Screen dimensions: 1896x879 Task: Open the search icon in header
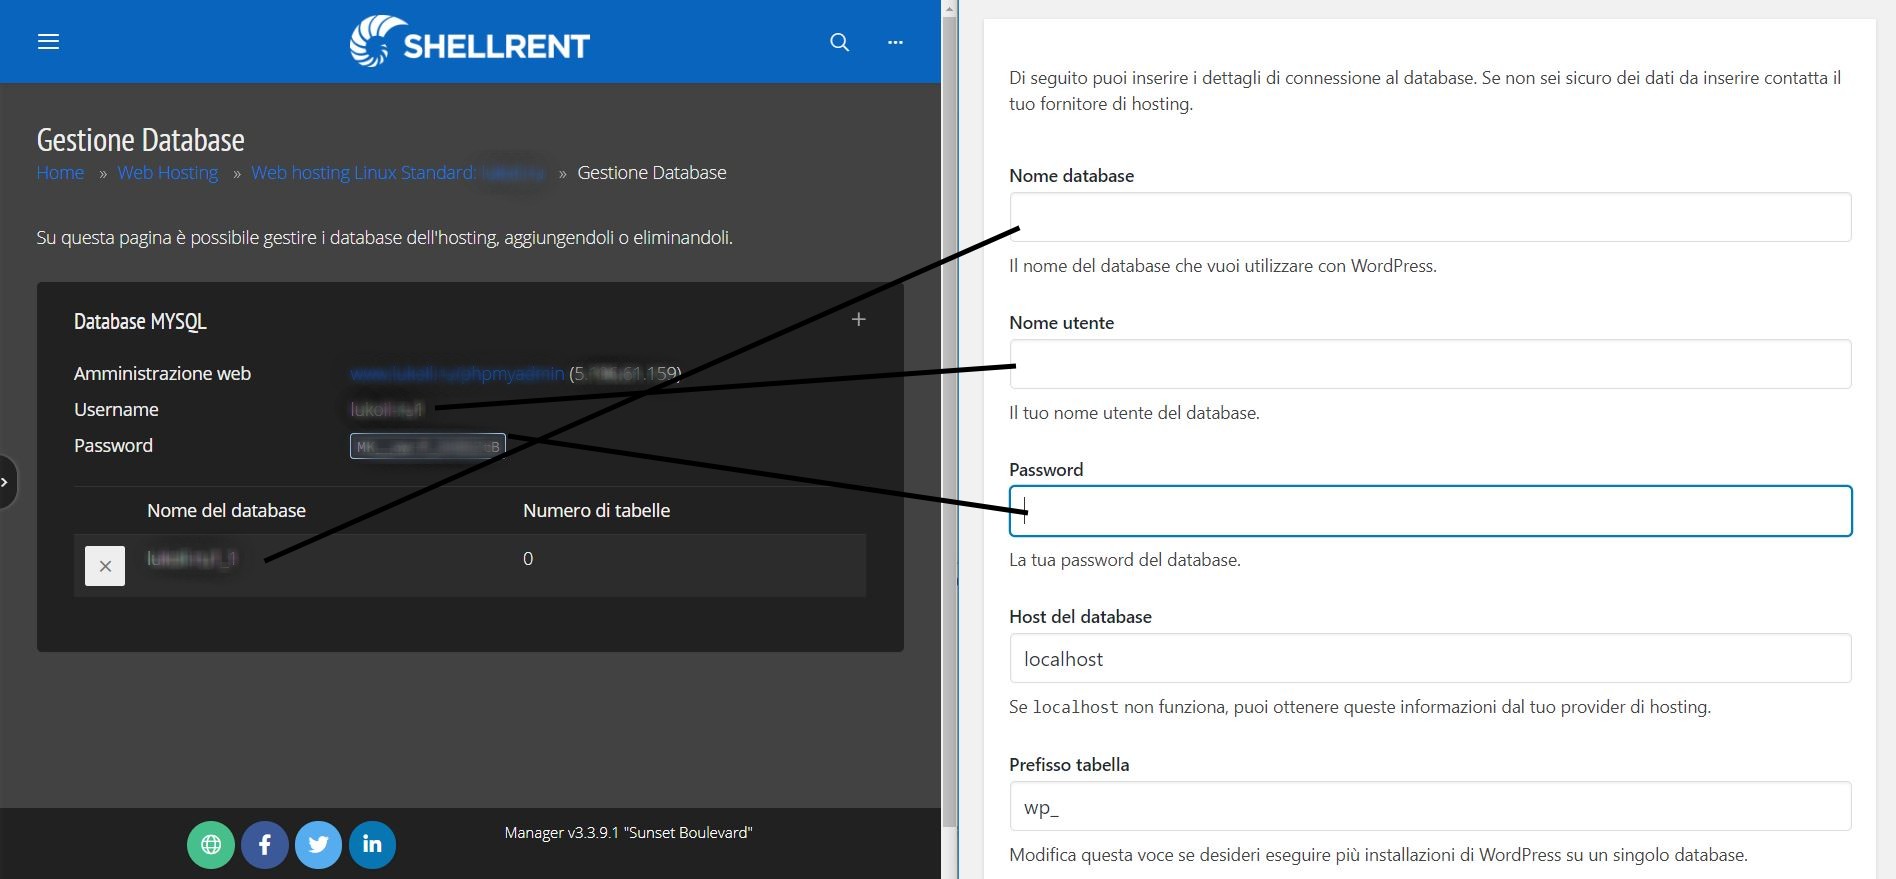click(840, 42)
